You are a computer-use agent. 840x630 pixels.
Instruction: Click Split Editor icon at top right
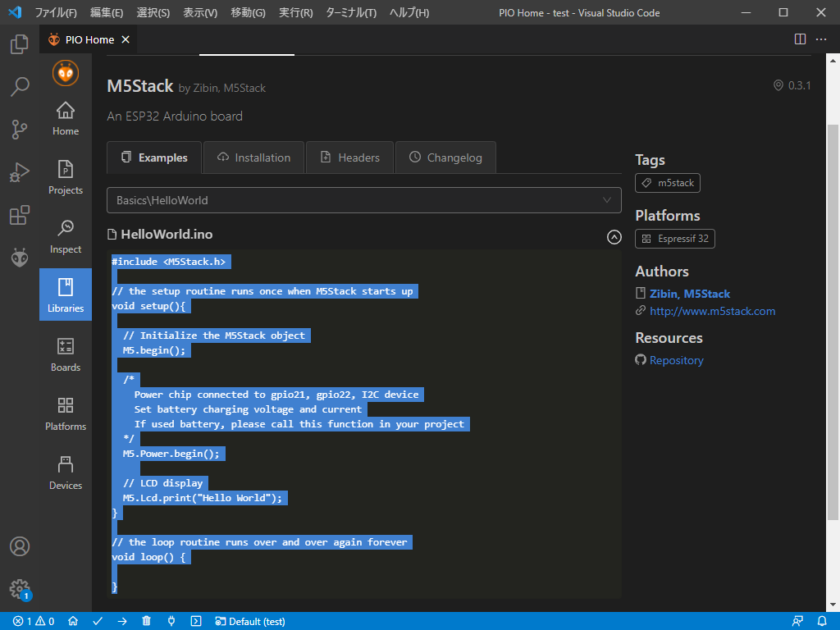[800, 39]
